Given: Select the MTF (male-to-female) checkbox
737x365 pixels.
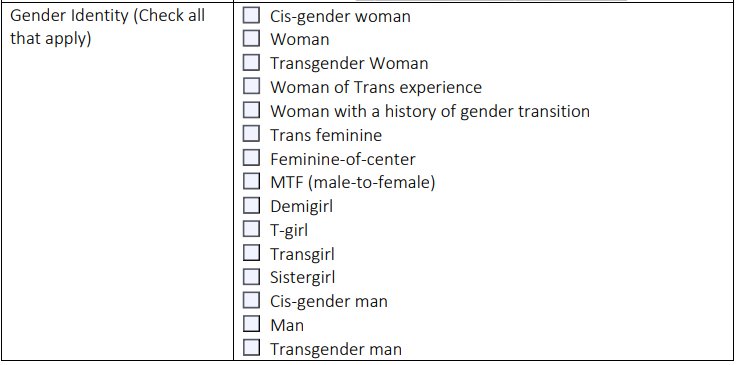Looking at the screenshot, I should pyautogui.click(x=251, y=181).
